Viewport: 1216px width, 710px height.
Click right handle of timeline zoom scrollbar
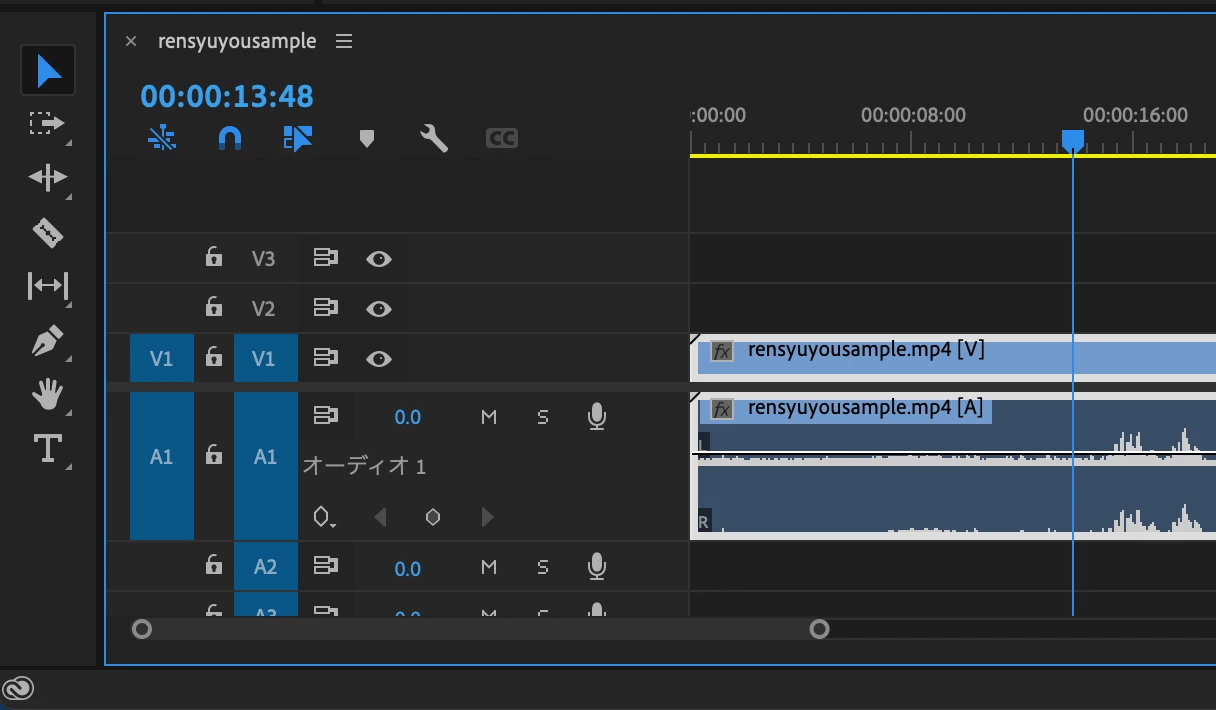[x=819, y=629]
